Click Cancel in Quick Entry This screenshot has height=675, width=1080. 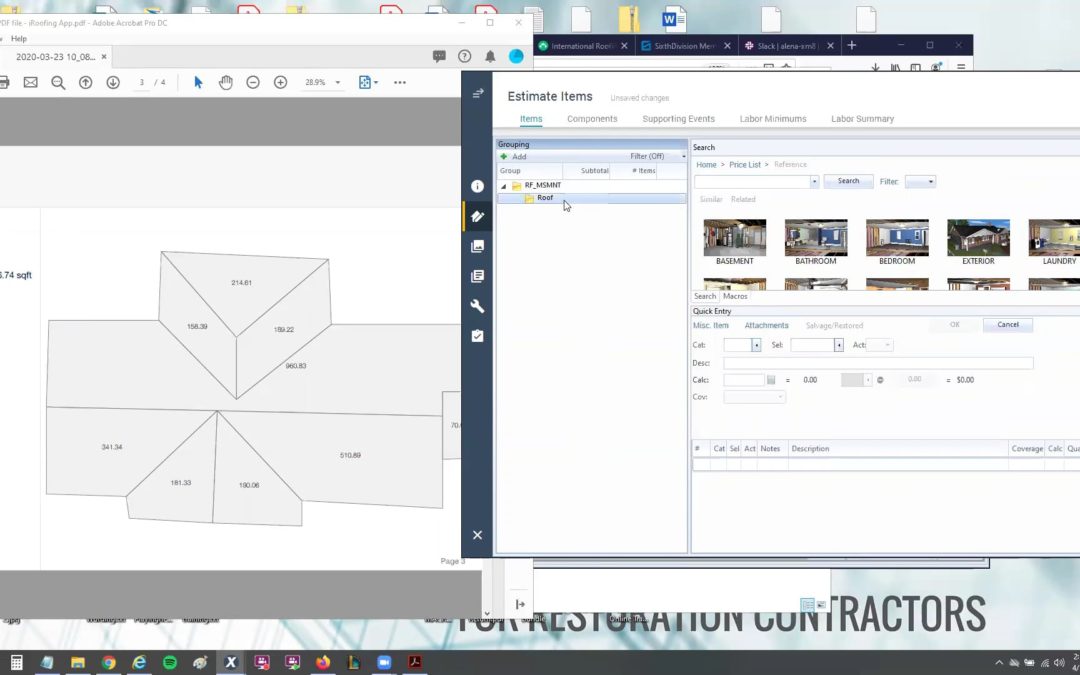click(1007, 324)
